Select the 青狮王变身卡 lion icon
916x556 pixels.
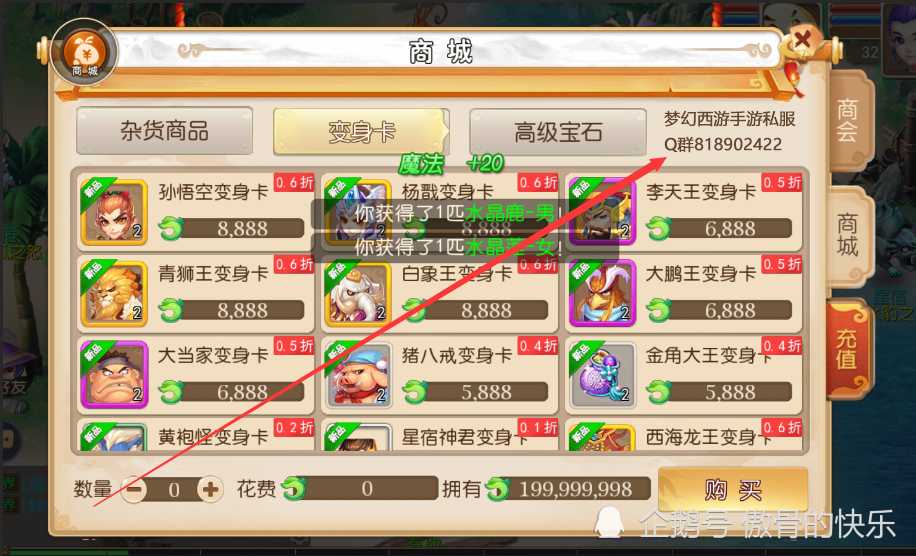point(114,294)
